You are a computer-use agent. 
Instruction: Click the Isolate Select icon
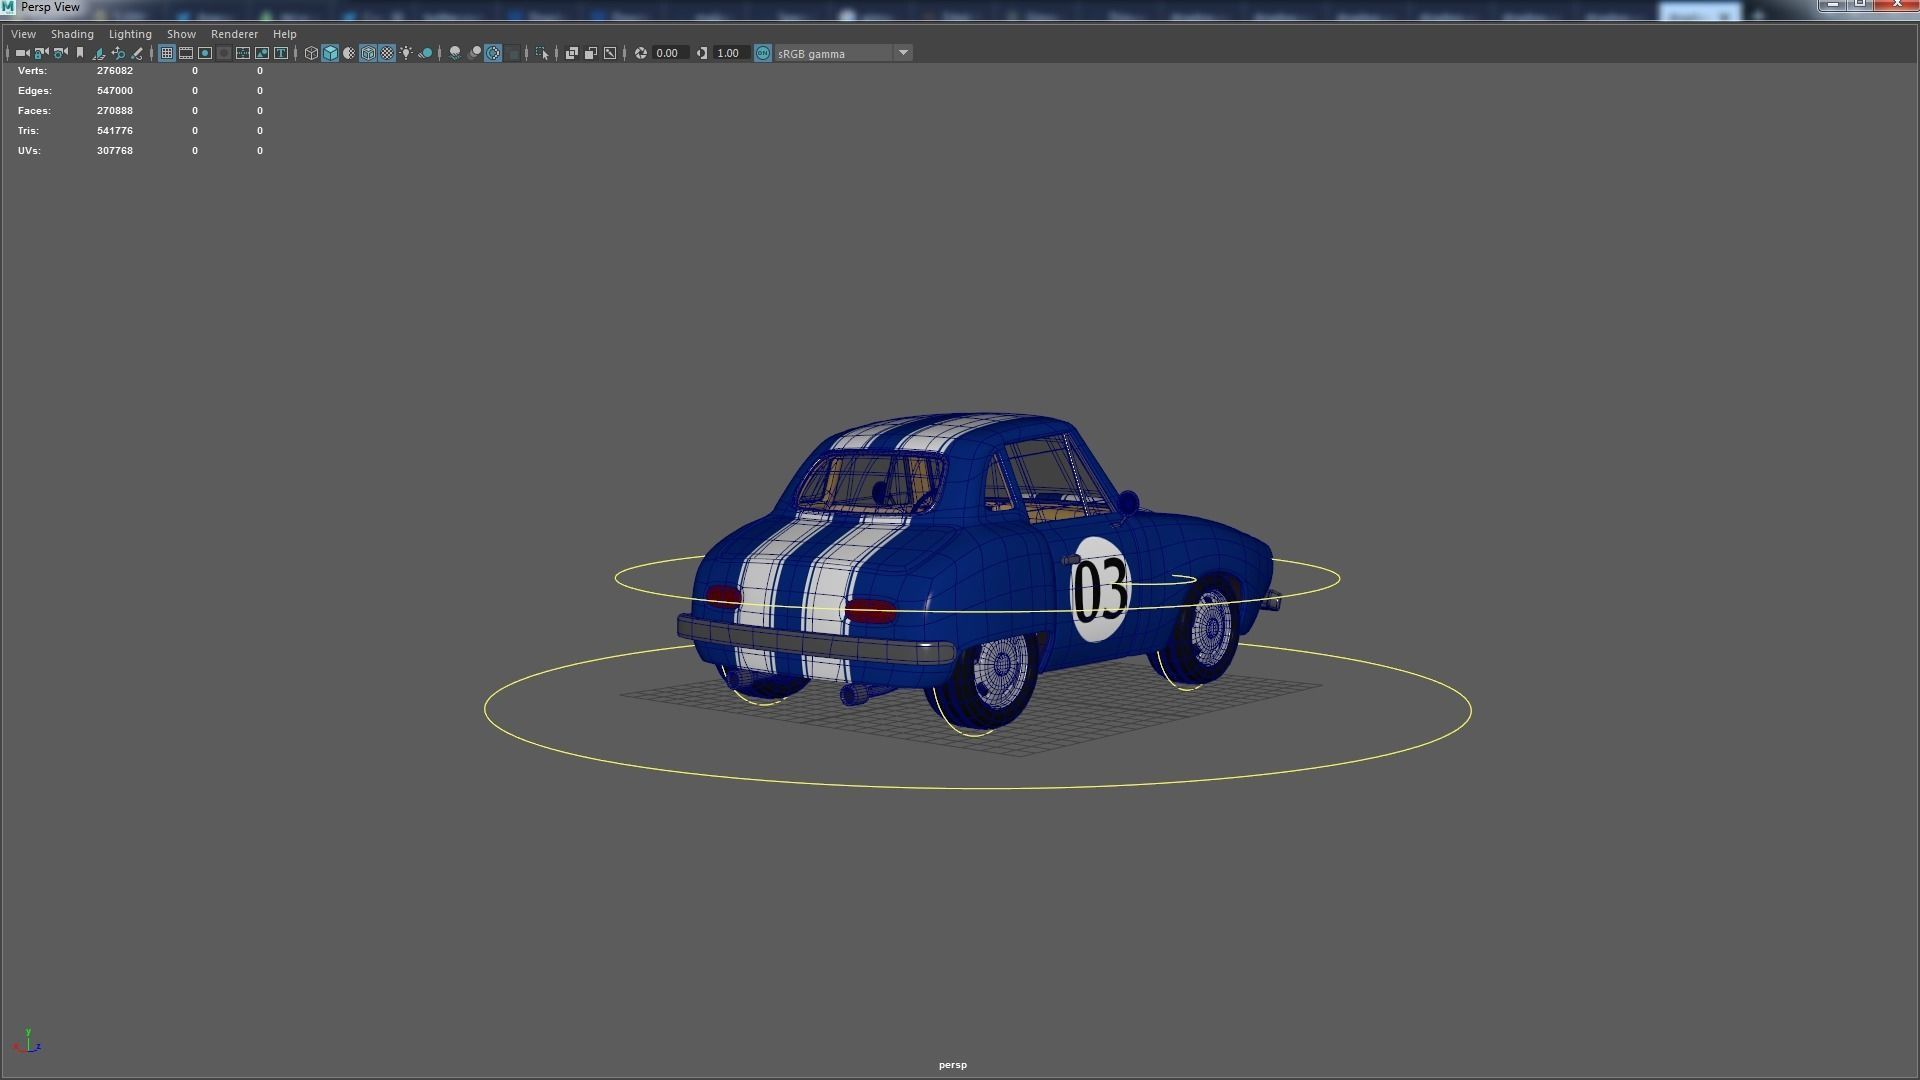tap(542, 53)
